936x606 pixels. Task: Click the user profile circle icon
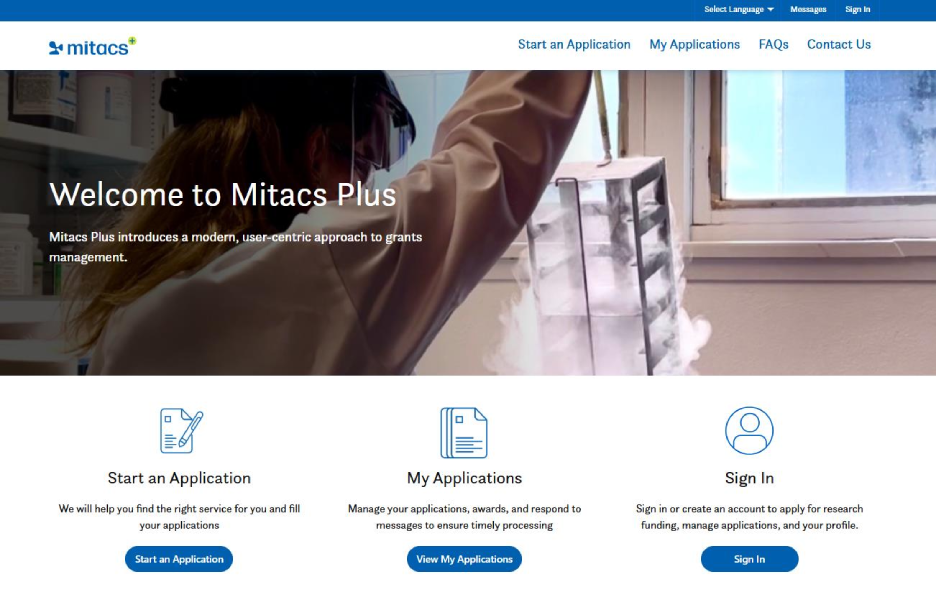click(749, 431)
